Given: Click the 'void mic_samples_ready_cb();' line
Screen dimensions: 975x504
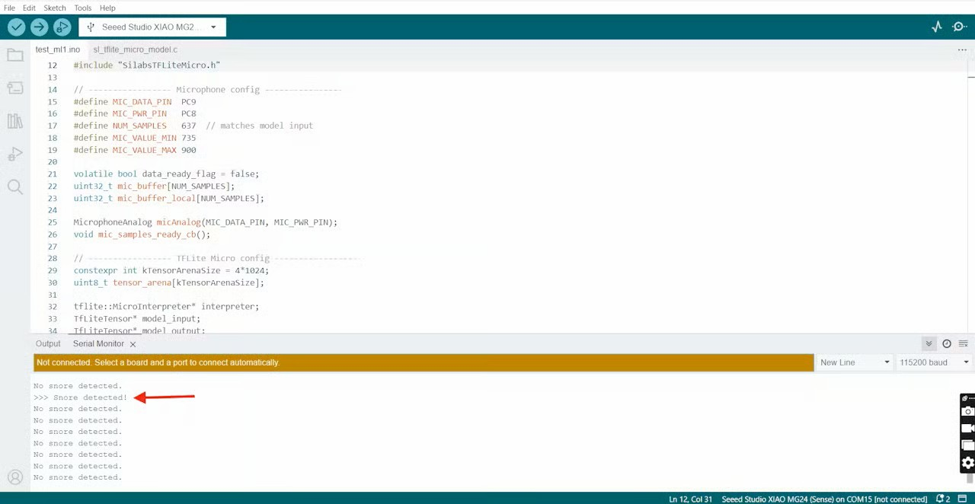Looking at the screenshot, I should pos(142,234).
